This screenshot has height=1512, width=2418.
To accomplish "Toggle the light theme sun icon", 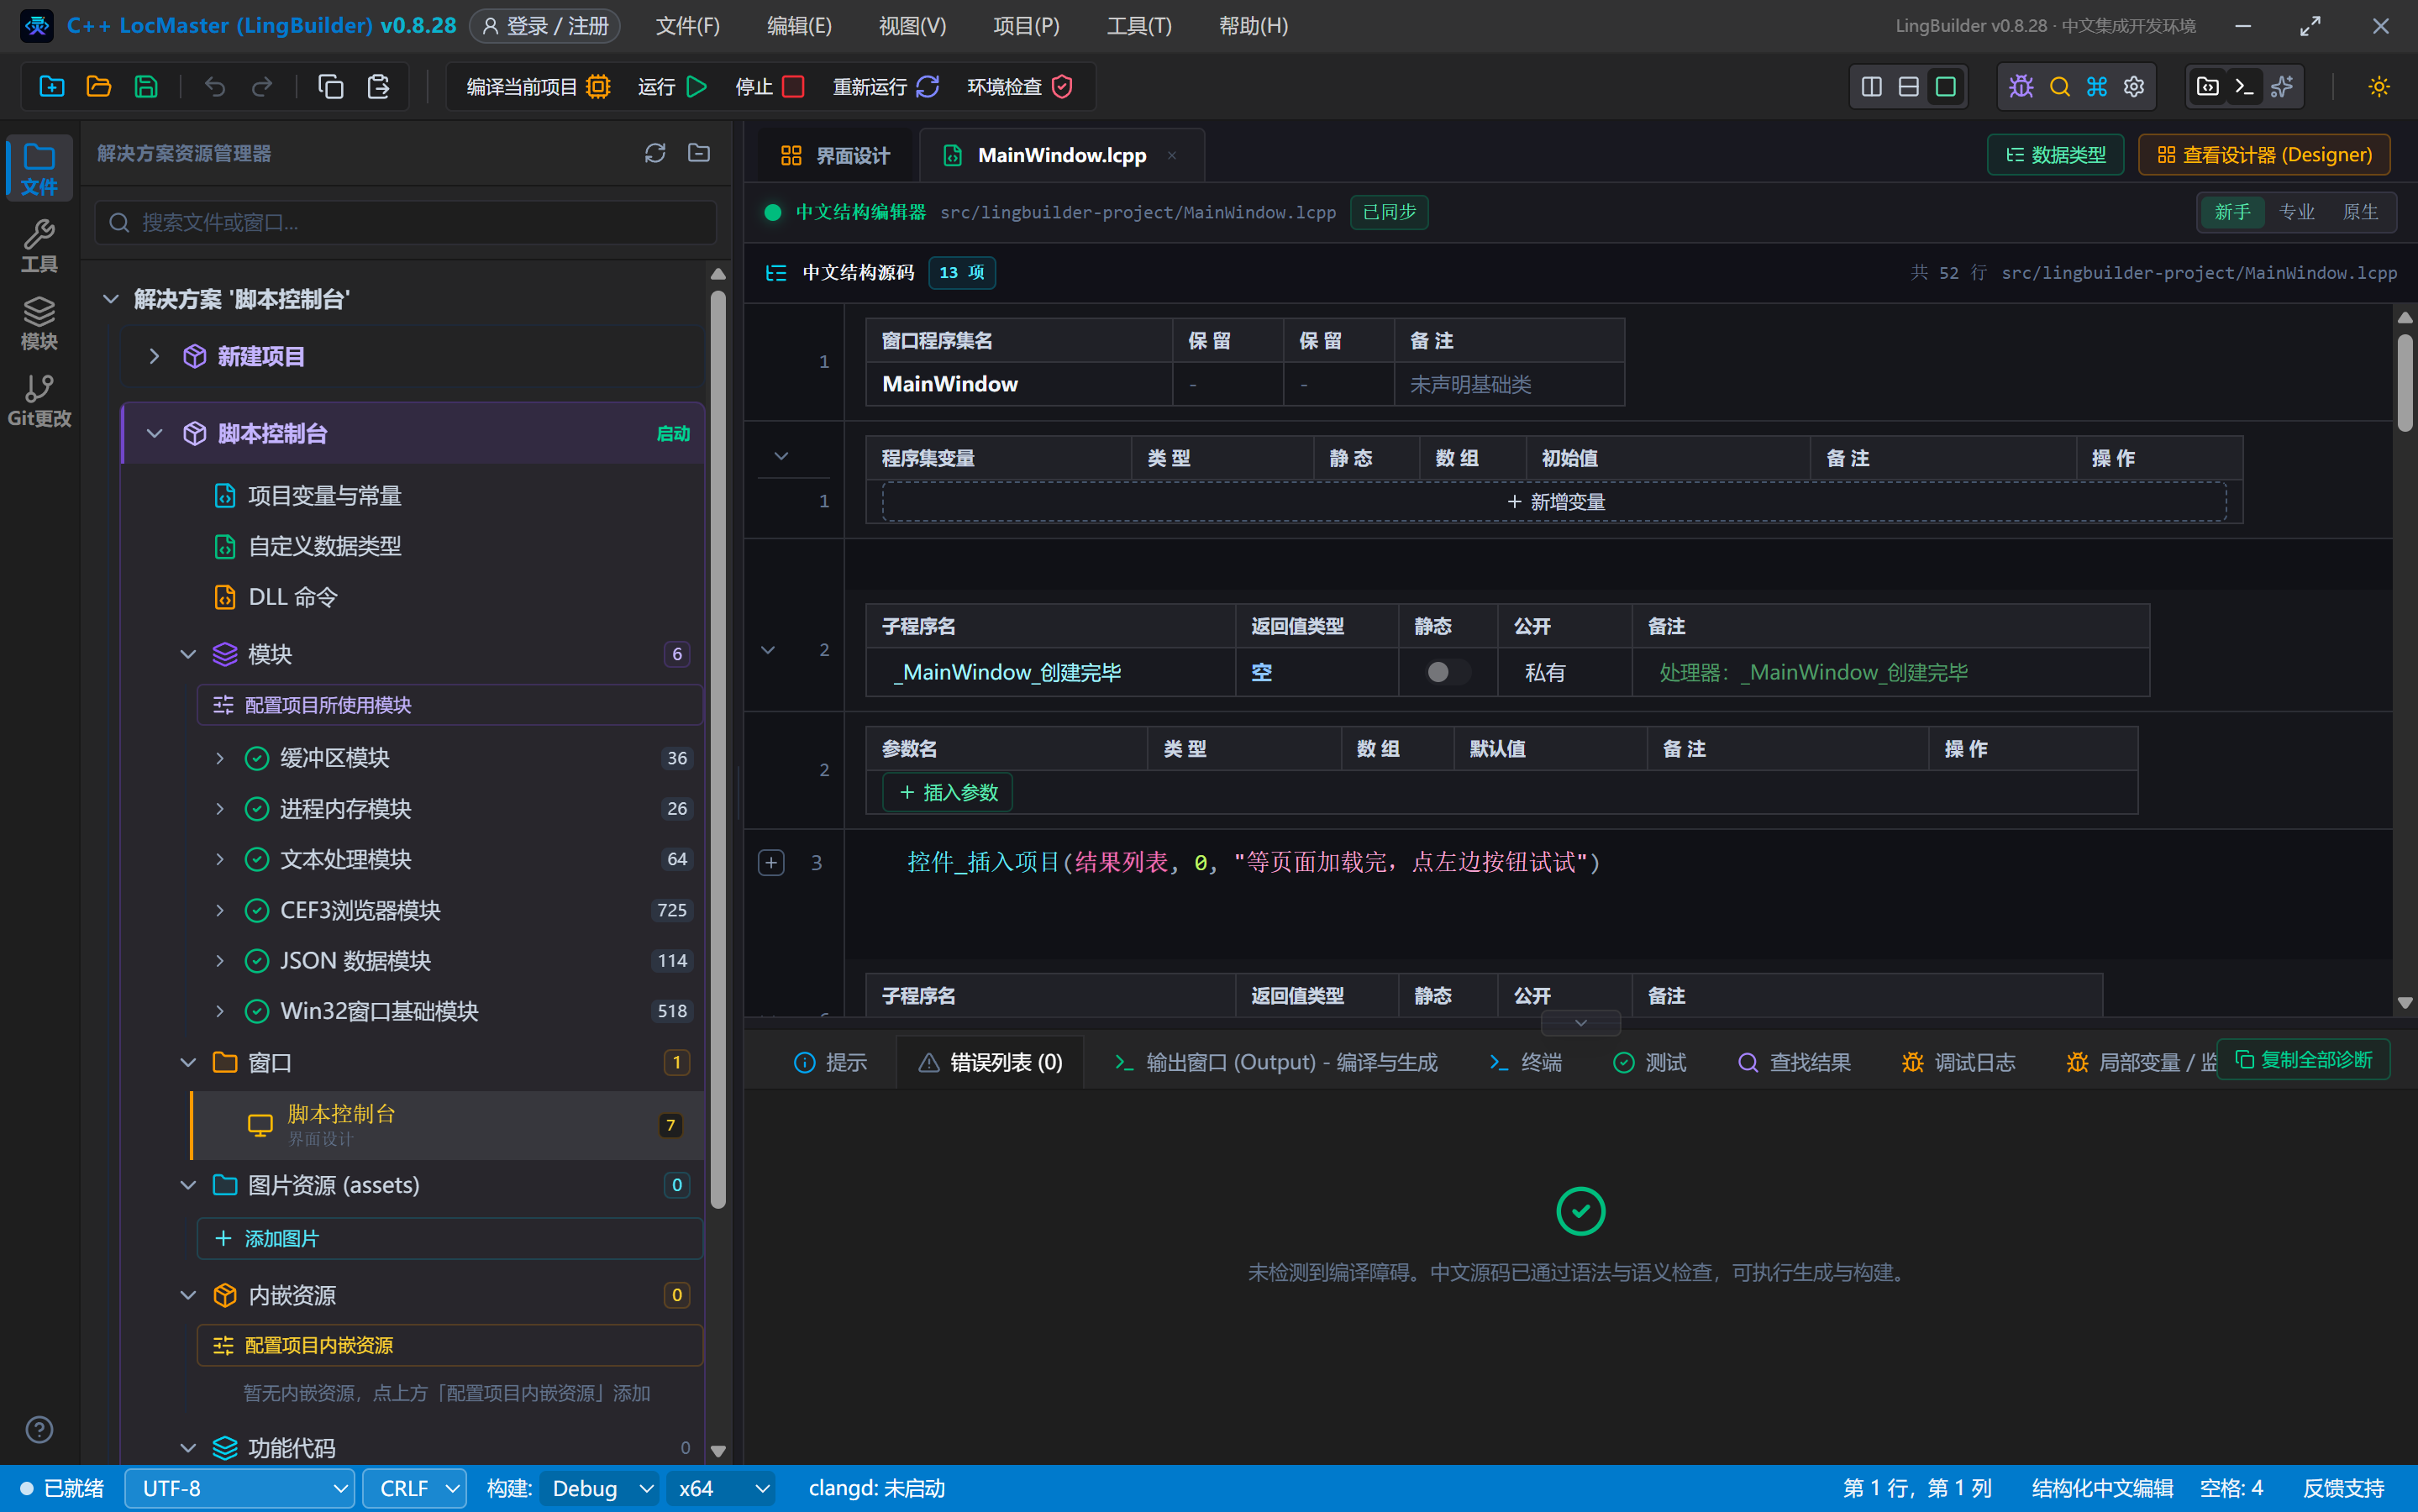I will [2379, 87].
